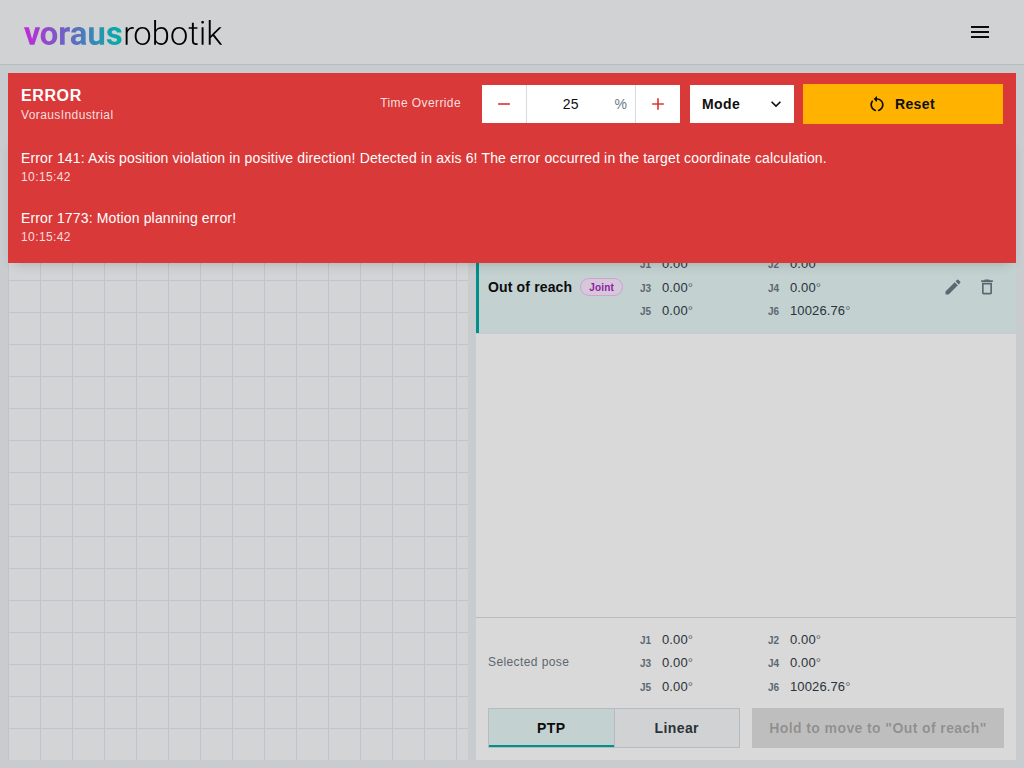1024x768 pixels.
Task: Click the Mode dropdown chevron arrow
Action: pos(776,104)
